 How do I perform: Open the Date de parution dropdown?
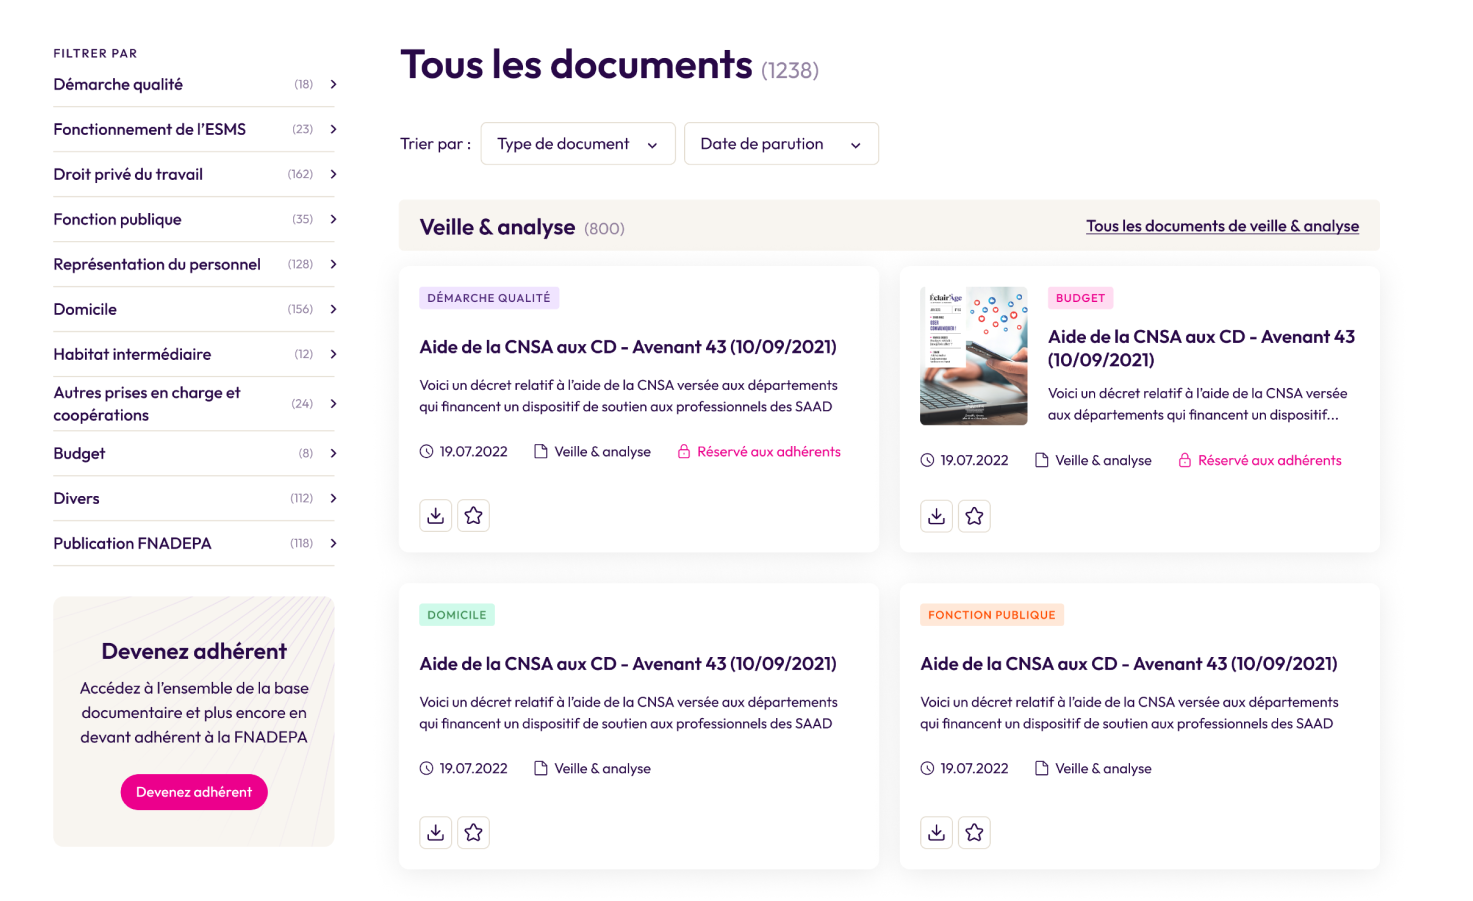(780, 144)
